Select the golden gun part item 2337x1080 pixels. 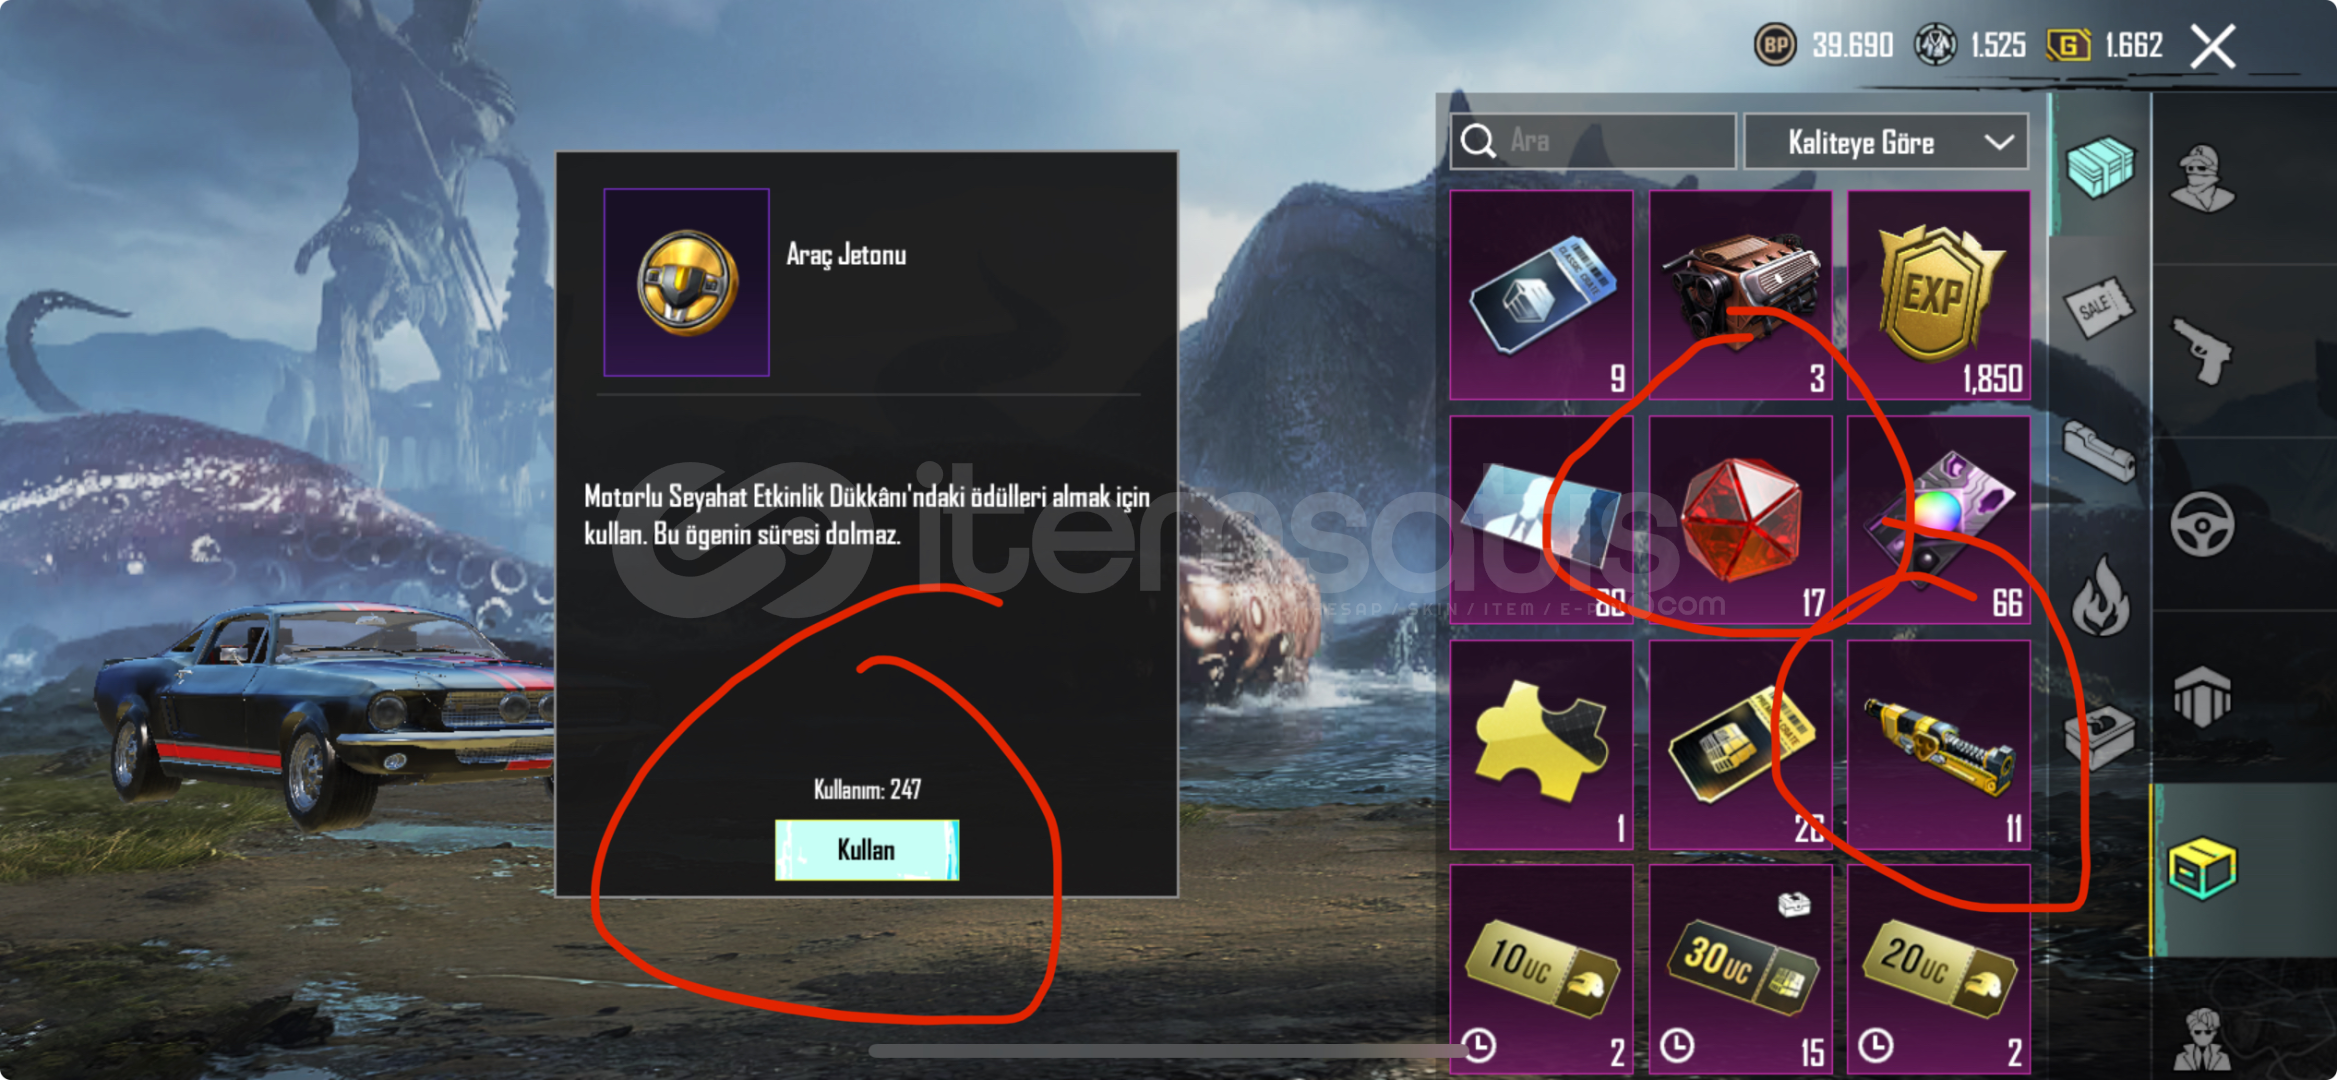click(1938, 745)
